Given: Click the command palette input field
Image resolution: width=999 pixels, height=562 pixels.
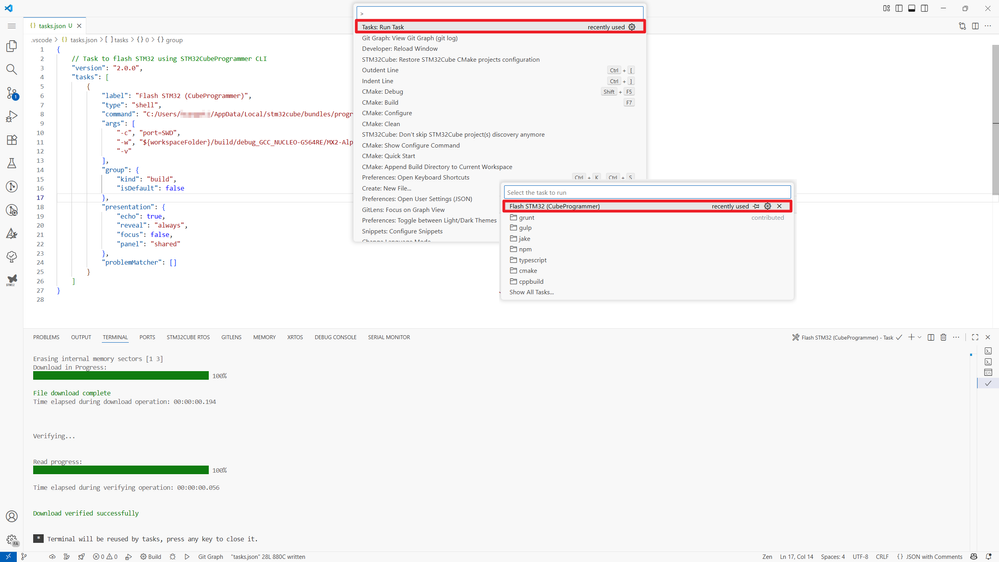Looking at the screenshot, I should (500, 13).
